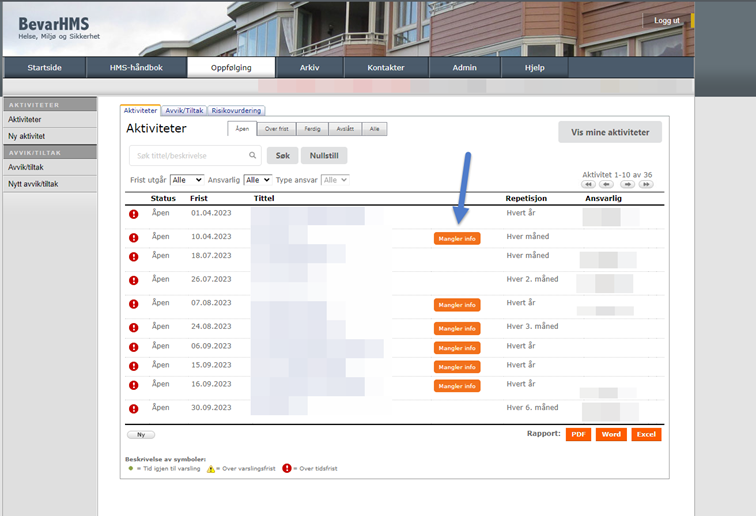
Task: Open the 'Ansvarlig' filter dropdown
Action: point(258,180)
